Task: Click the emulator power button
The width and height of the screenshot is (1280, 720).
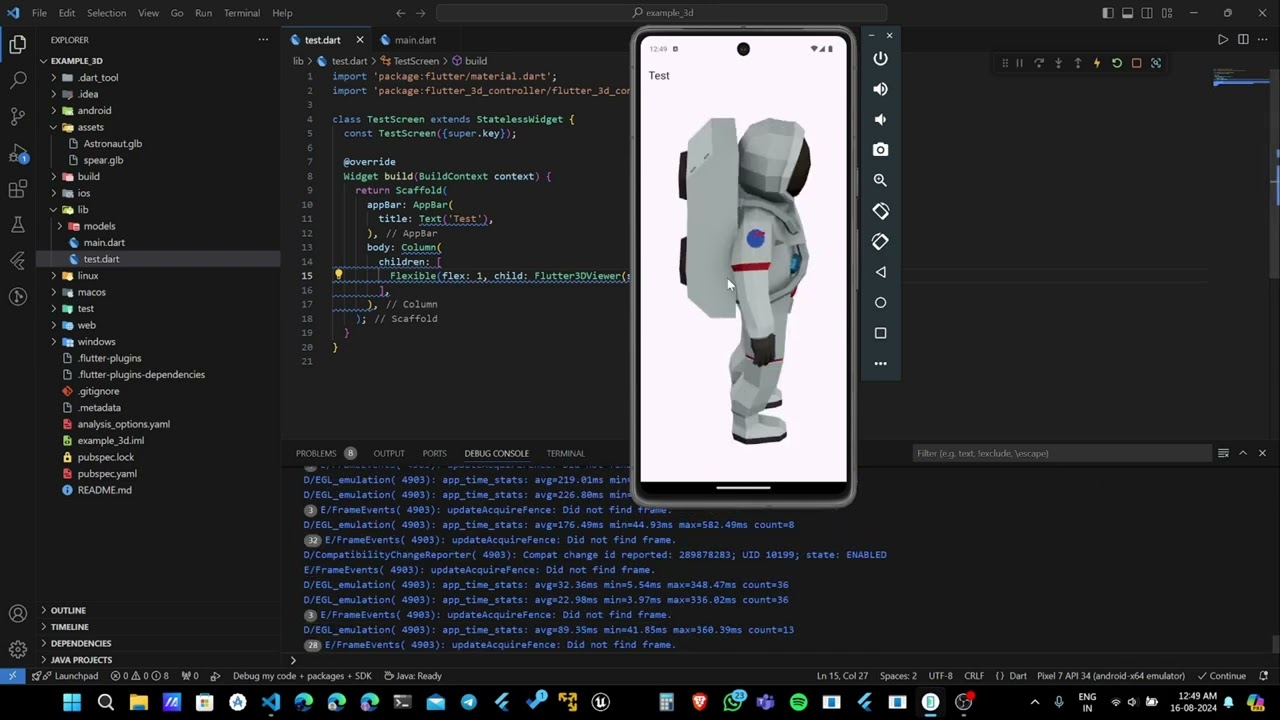Action: (x=880, y=59)
